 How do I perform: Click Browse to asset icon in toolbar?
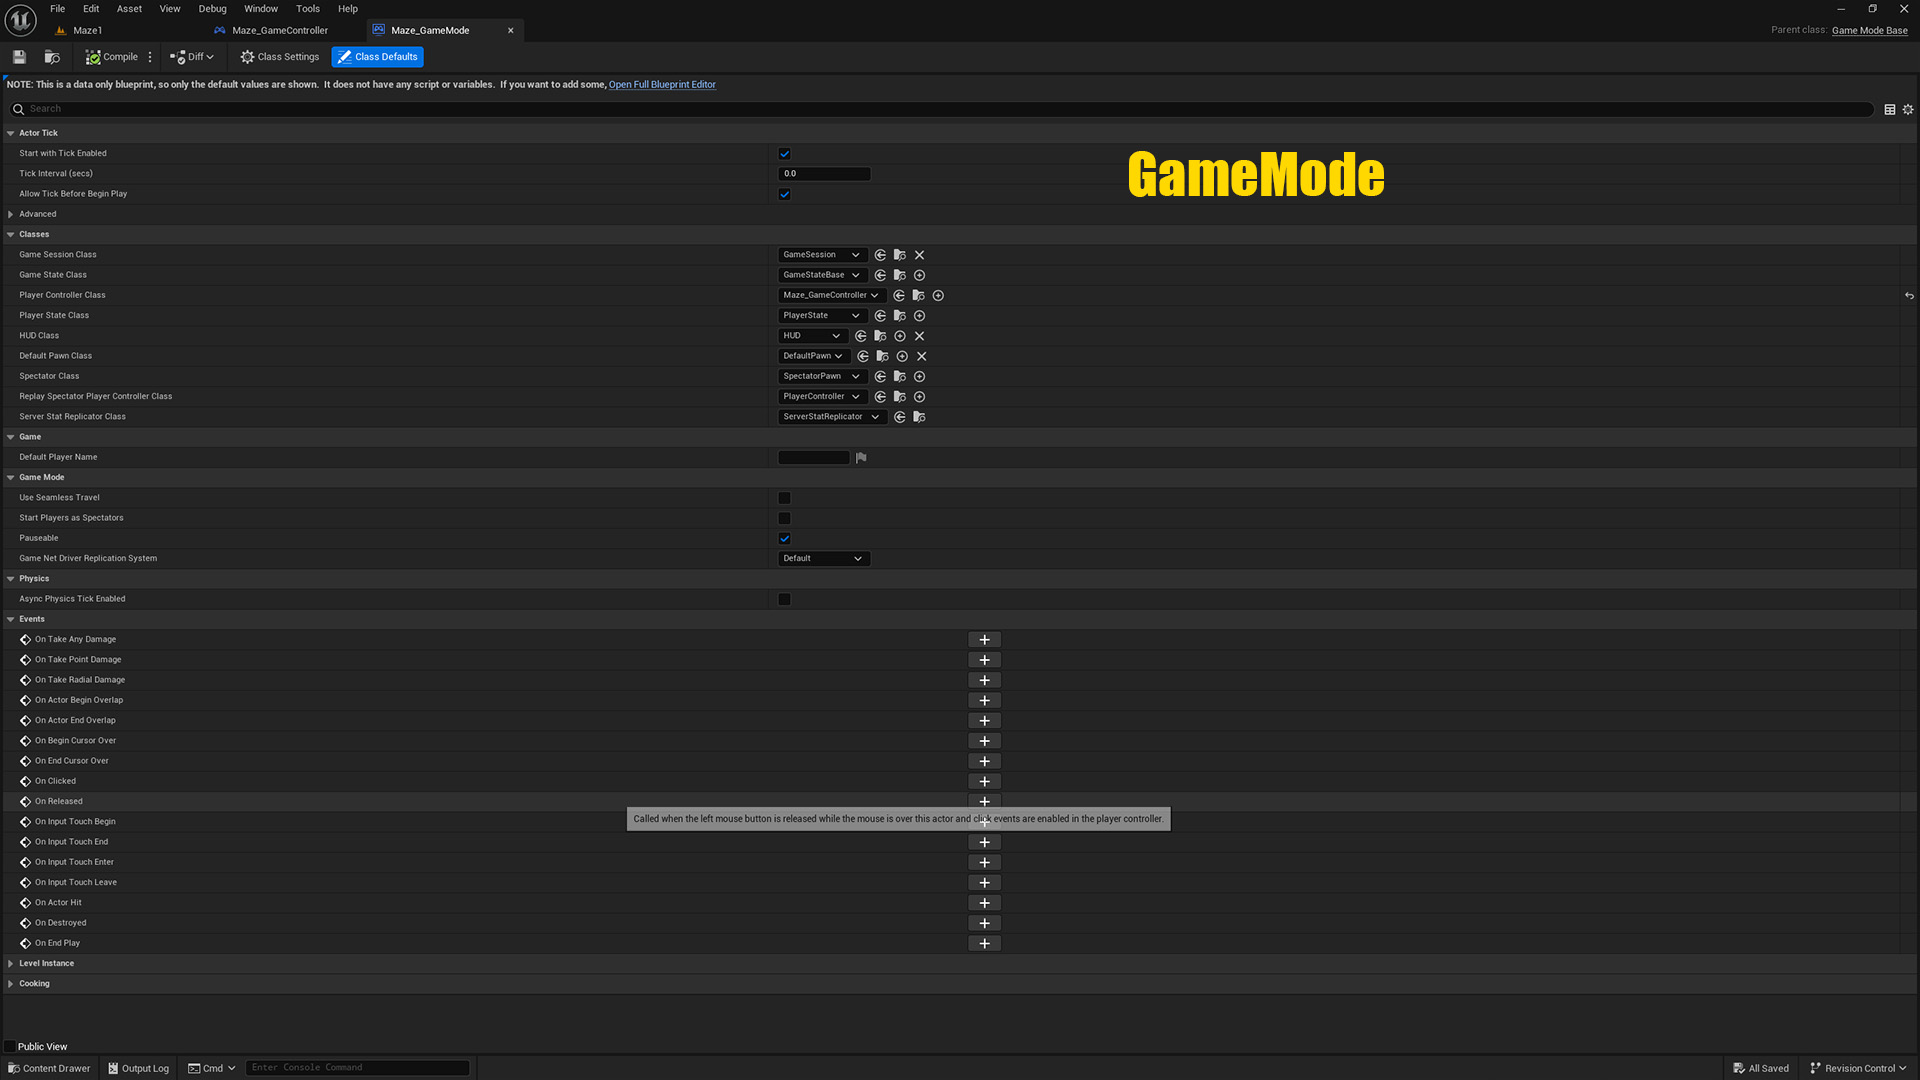(52, 57)
